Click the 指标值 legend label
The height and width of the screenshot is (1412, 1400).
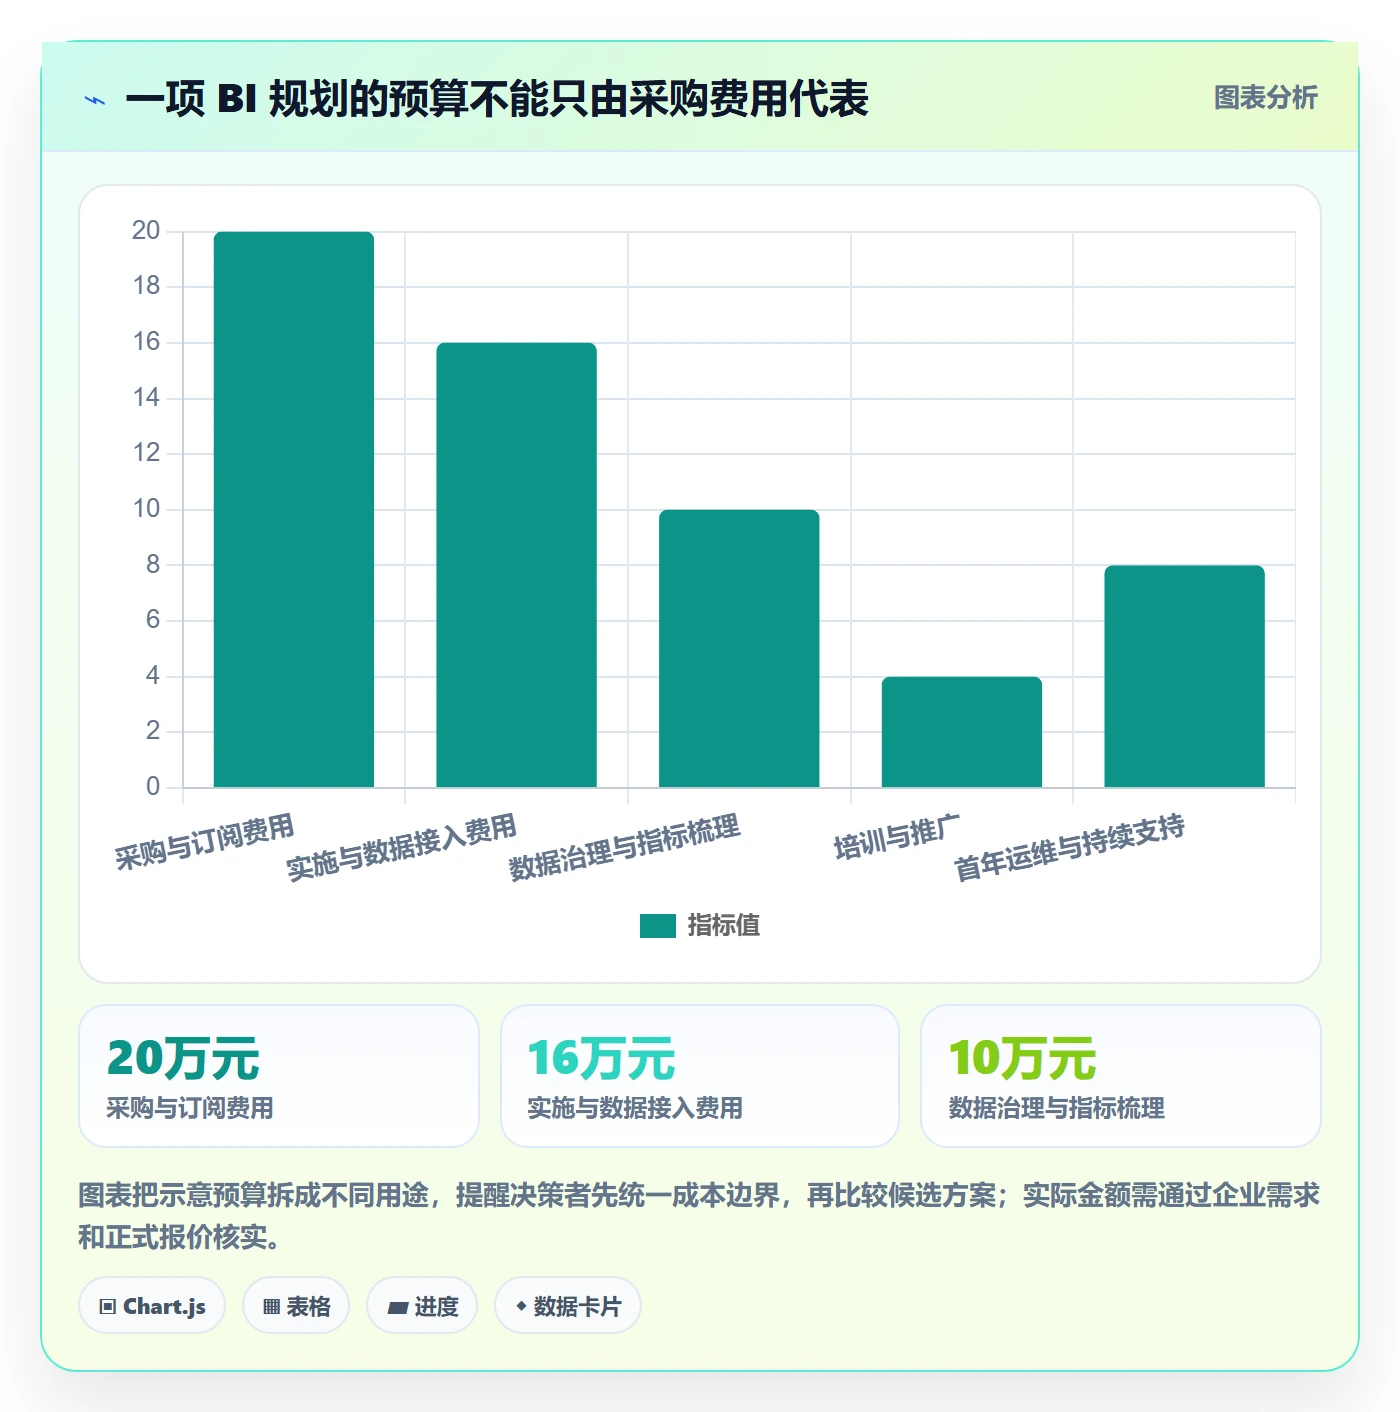click(x=723, y=926)
